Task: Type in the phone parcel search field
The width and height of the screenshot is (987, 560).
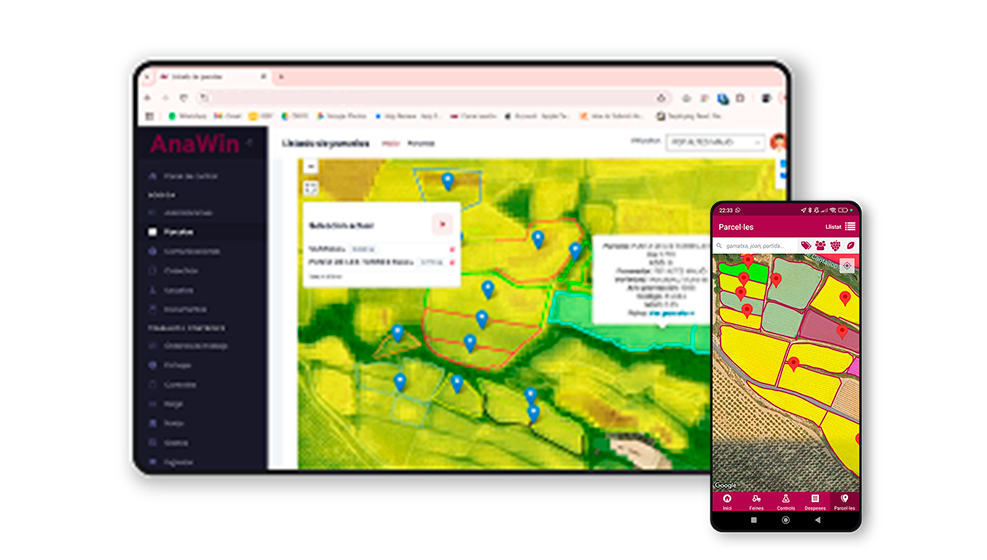Action: [758, 245]
